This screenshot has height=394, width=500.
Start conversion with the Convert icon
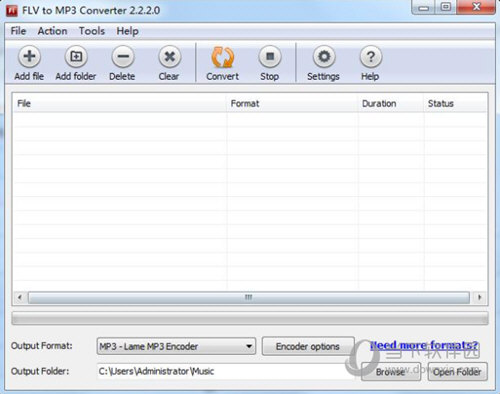click(223, 57)
